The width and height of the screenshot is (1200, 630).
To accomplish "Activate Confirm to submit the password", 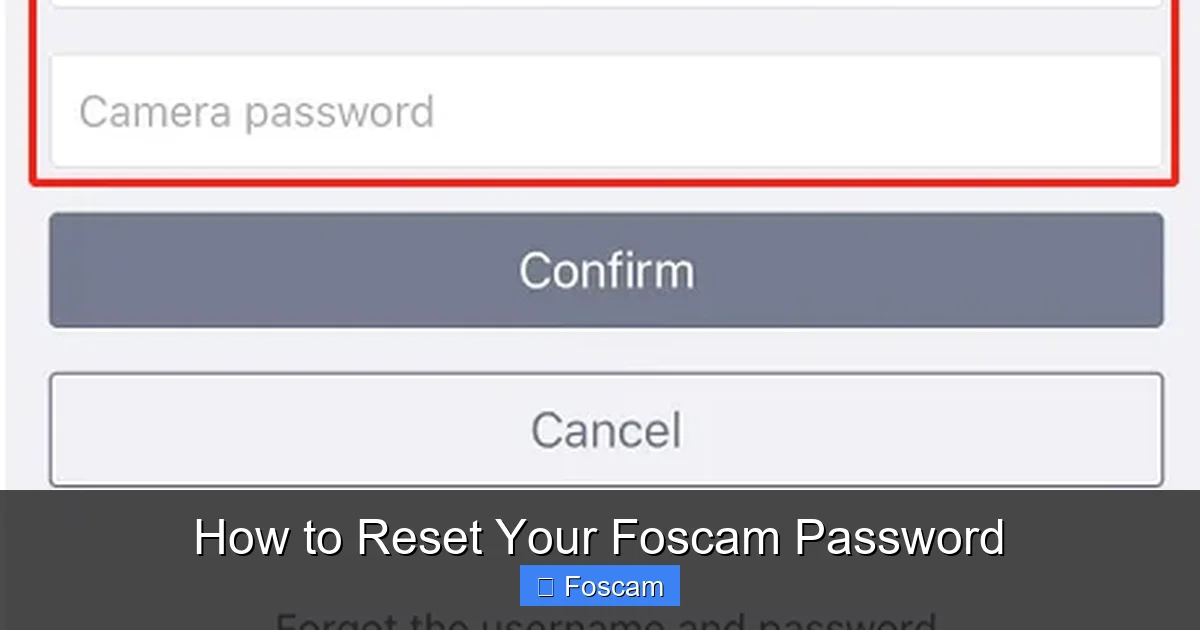I will click(x=606, y=270).
